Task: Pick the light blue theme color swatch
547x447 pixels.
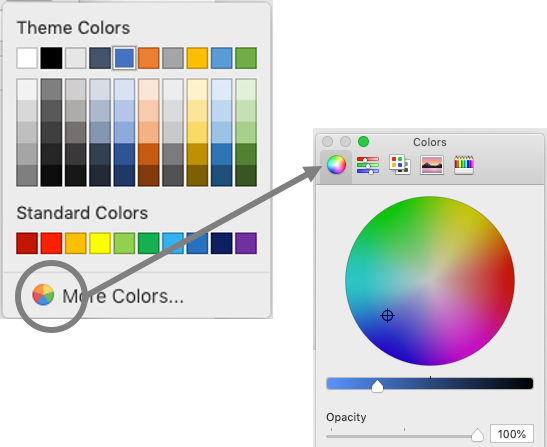Action: (222, 58)
